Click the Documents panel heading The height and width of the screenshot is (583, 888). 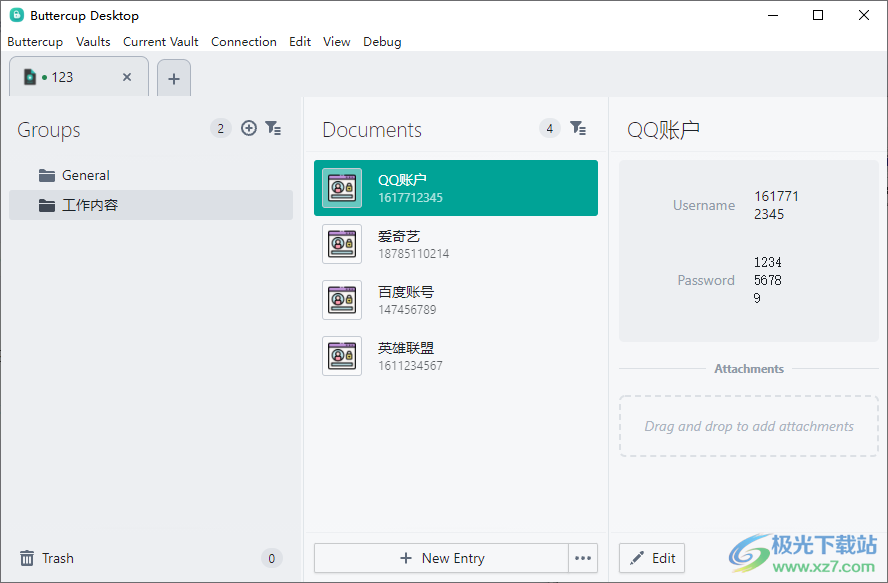point(372,130)
